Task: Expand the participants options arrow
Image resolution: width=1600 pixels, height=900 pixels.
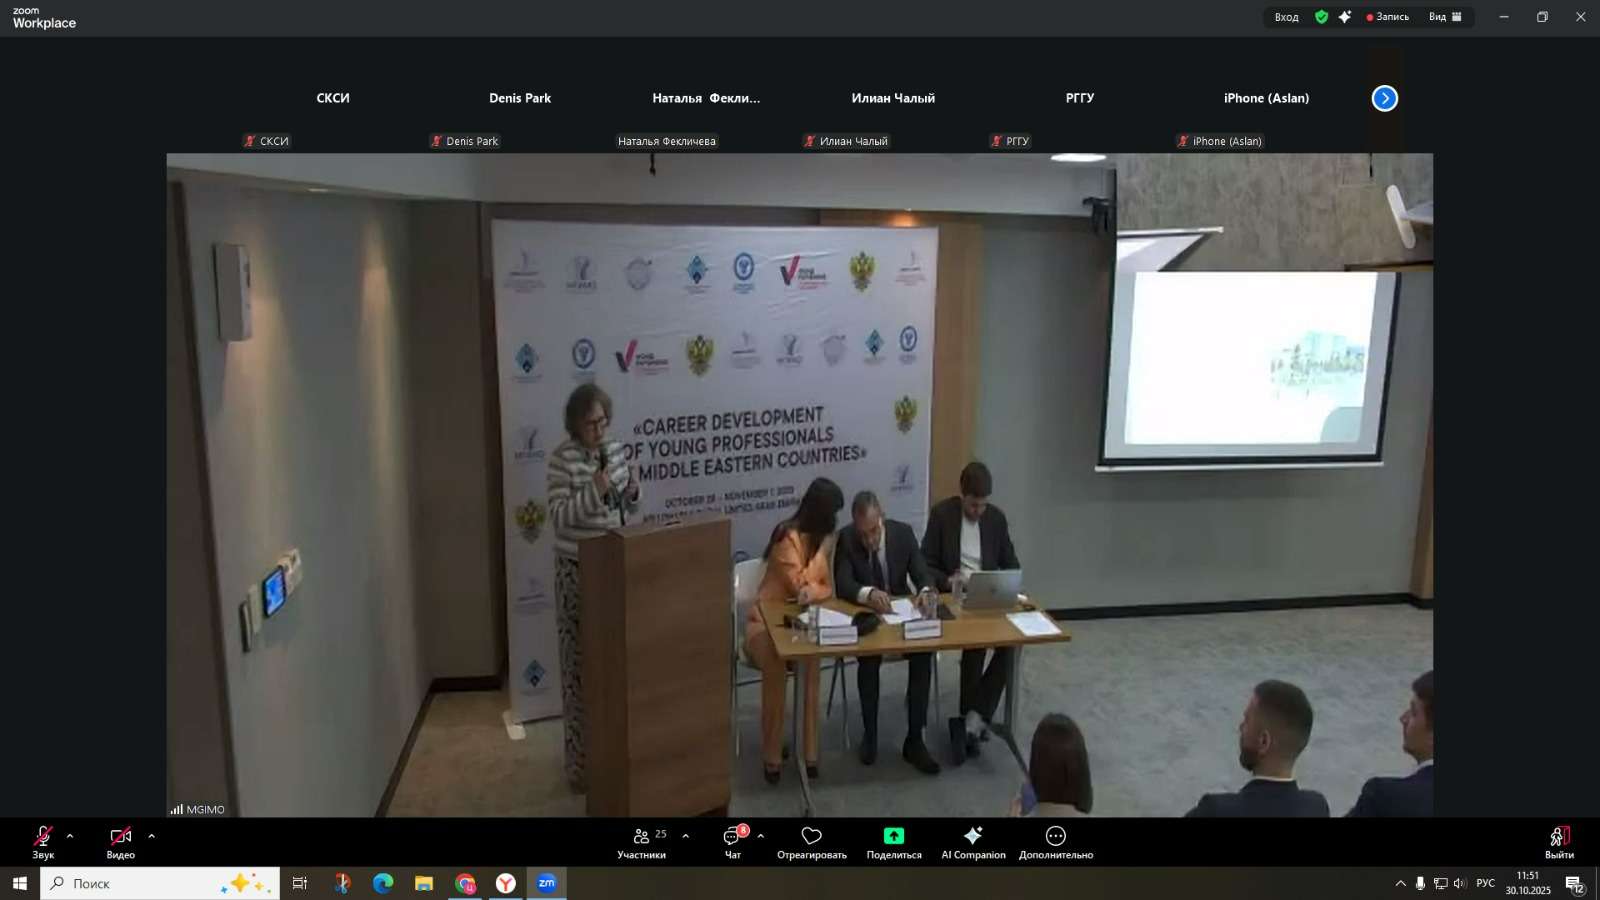Action: (685, 836)
